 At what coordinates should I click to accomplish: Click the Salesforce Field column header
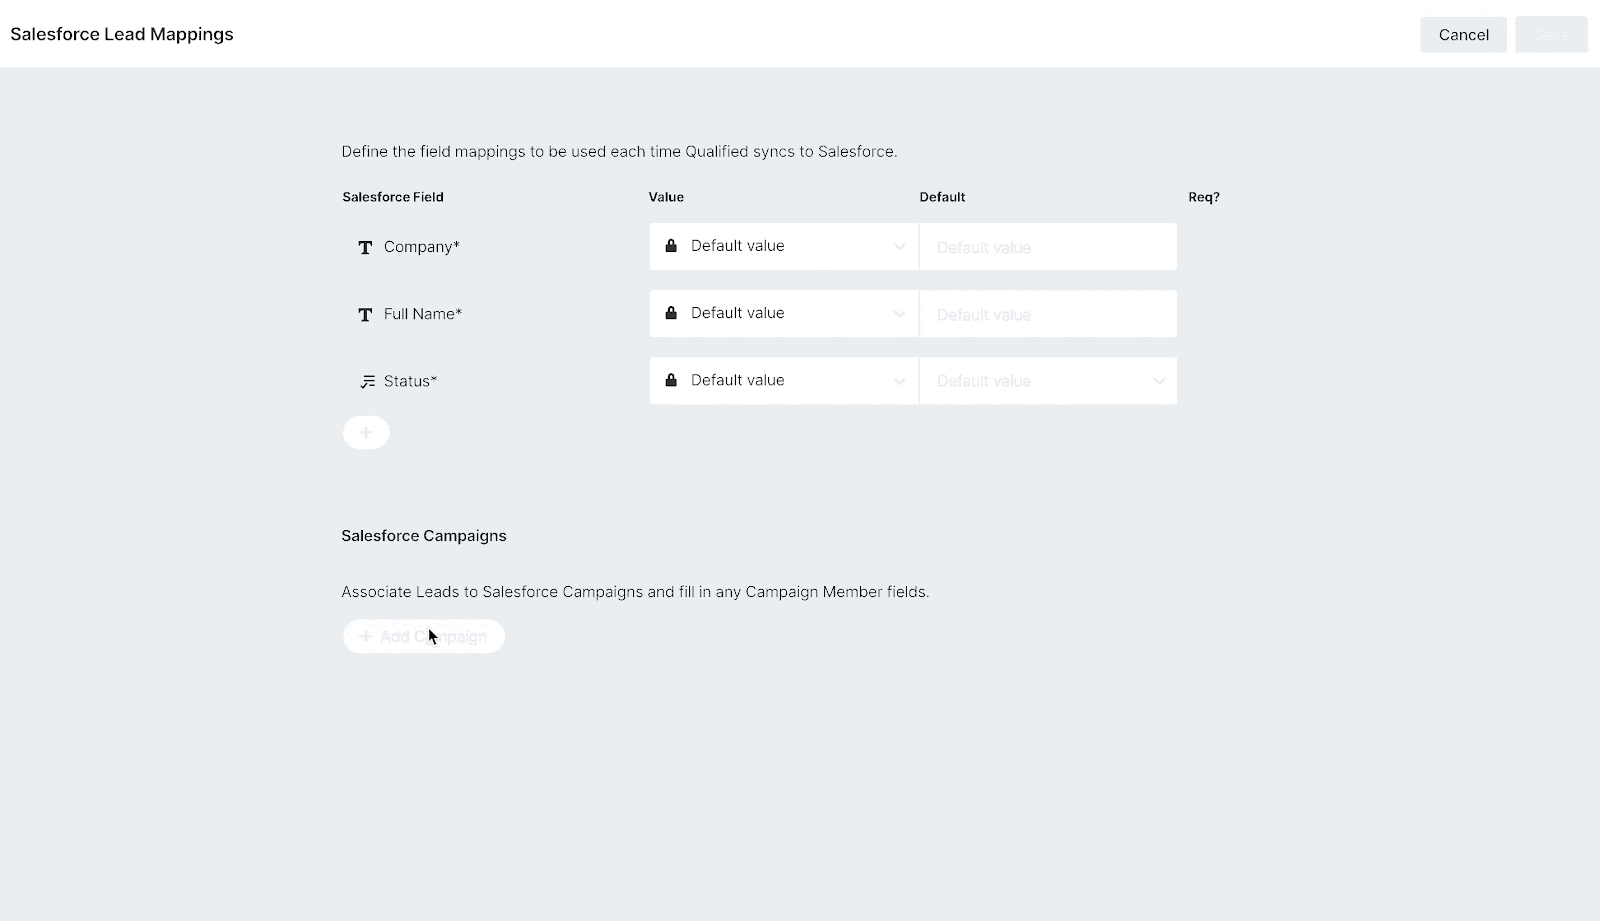point(392,197)
